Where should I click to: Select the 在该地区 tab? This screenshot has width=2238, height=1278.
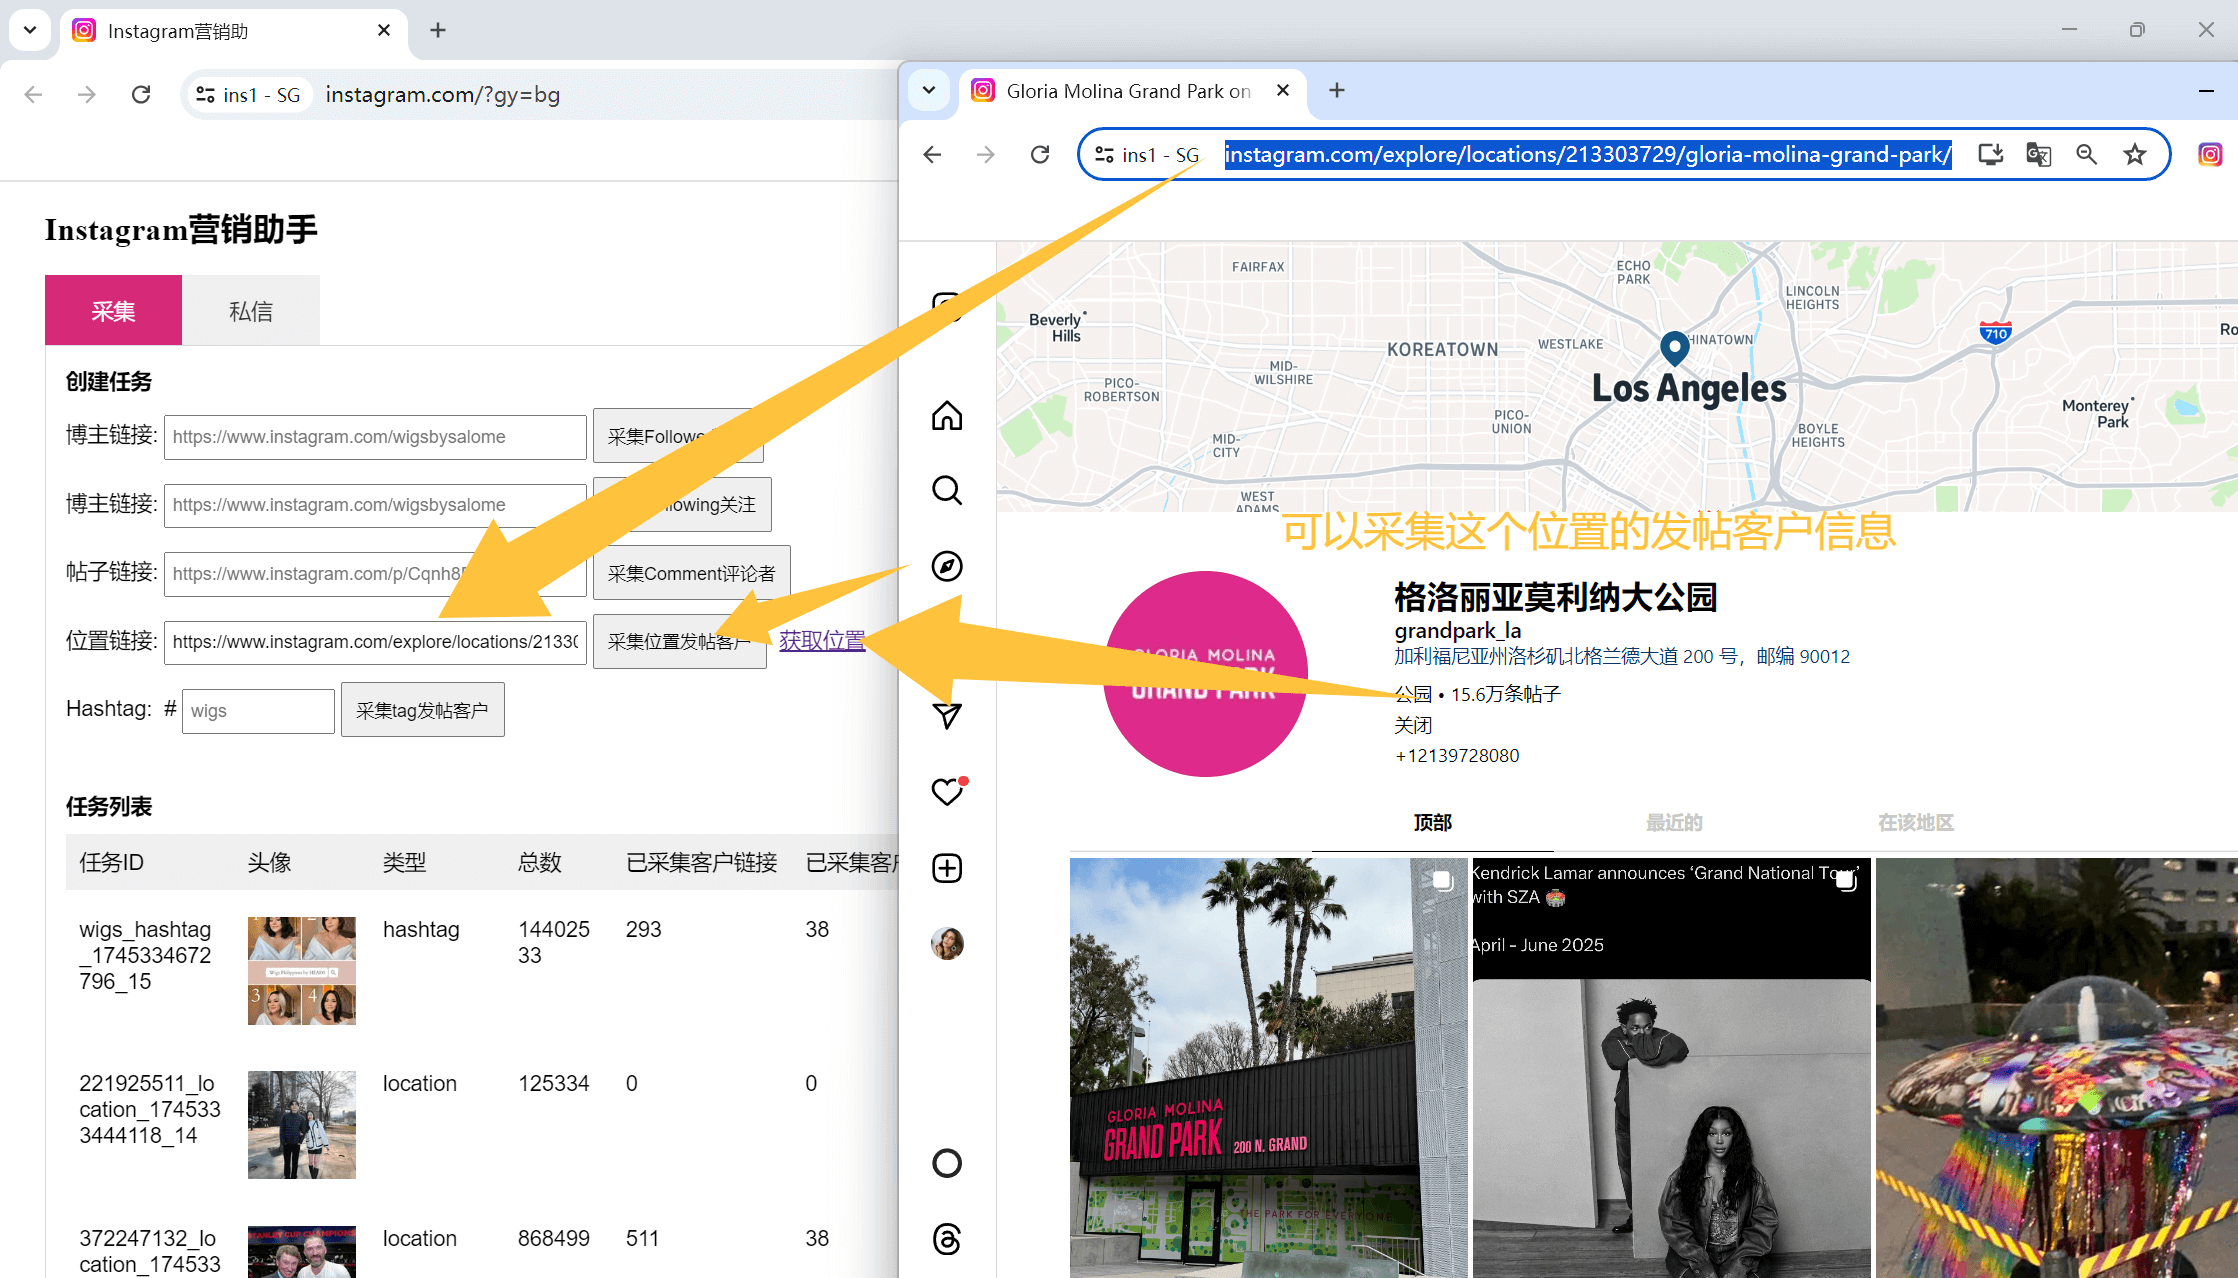tap(1916, 822)
